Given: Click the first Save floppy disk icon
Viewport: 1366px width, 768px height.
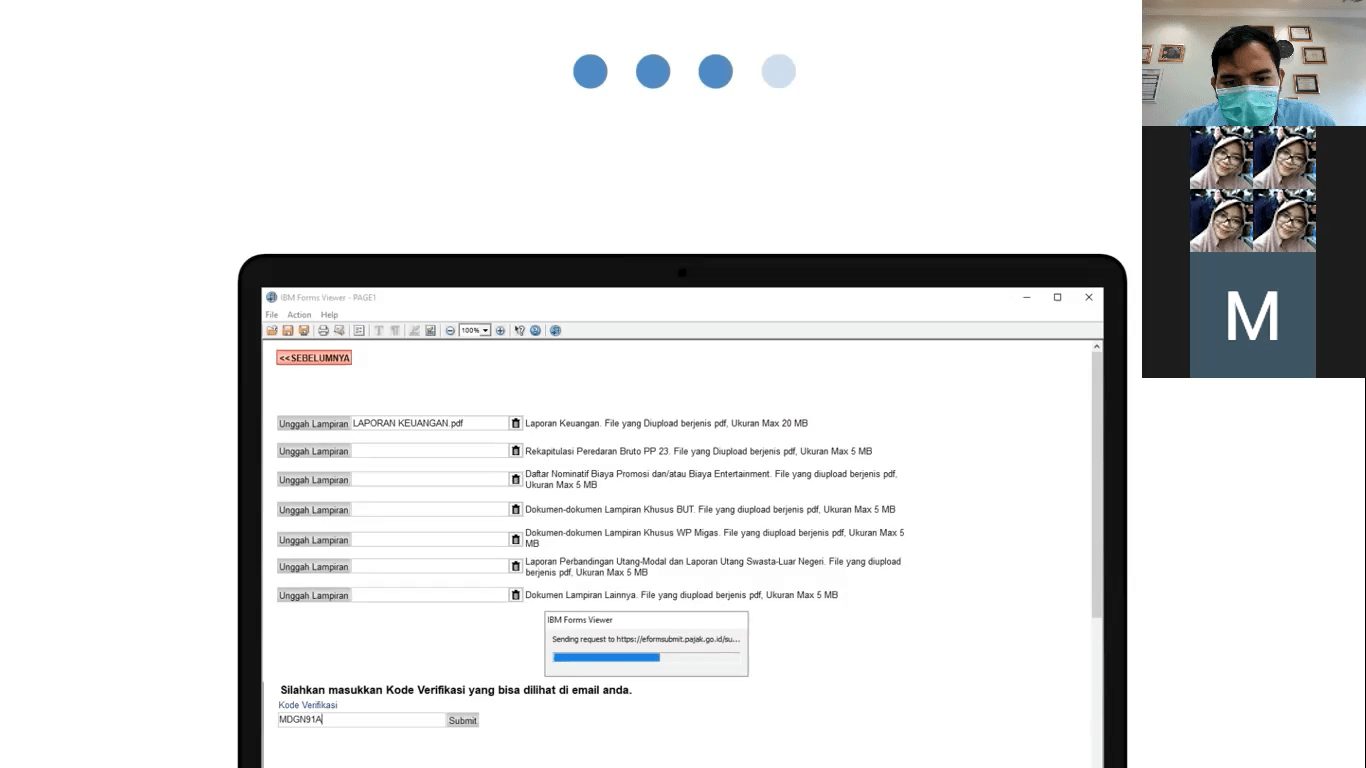Looking at the screenshot, I should tap(288, 331).
